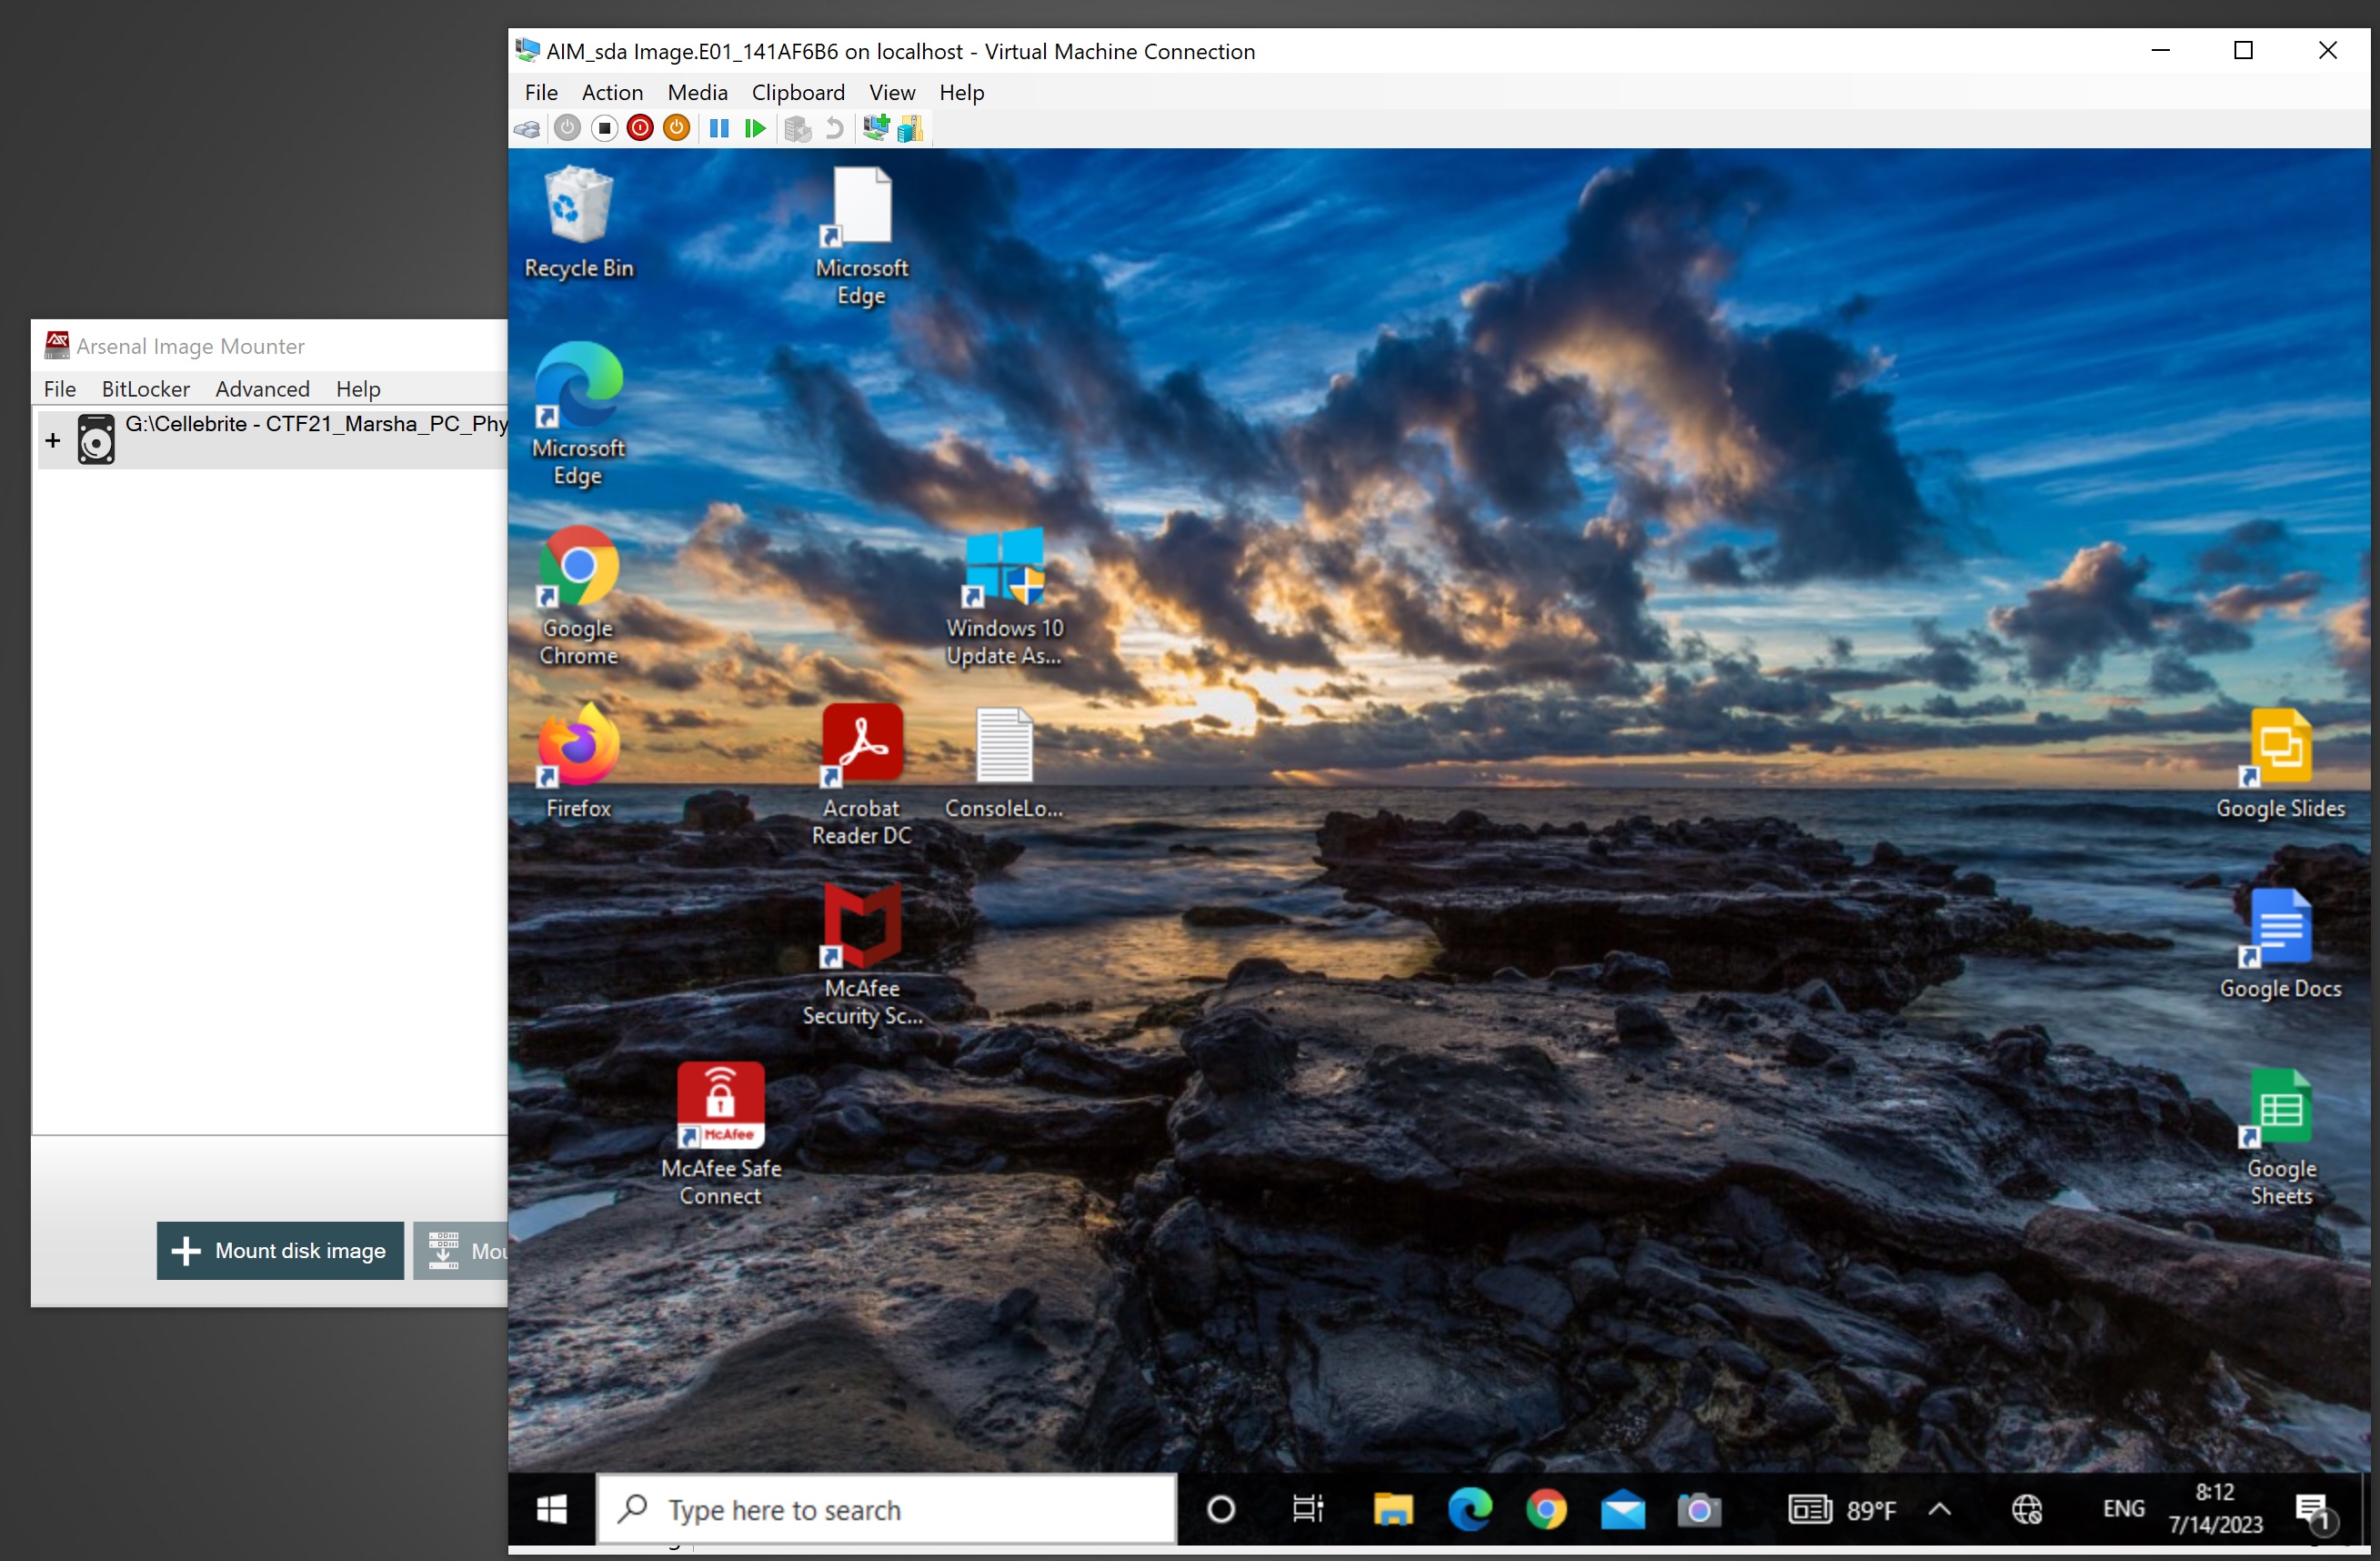Open the Action menu
The image size is (2380, 1561).
pos(612,92)
